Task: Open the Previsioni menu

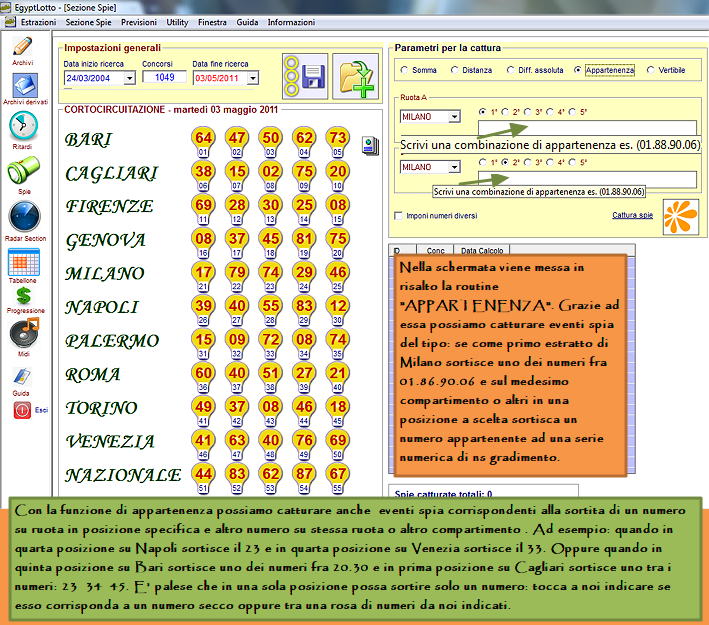Action: tap(139, 22)
